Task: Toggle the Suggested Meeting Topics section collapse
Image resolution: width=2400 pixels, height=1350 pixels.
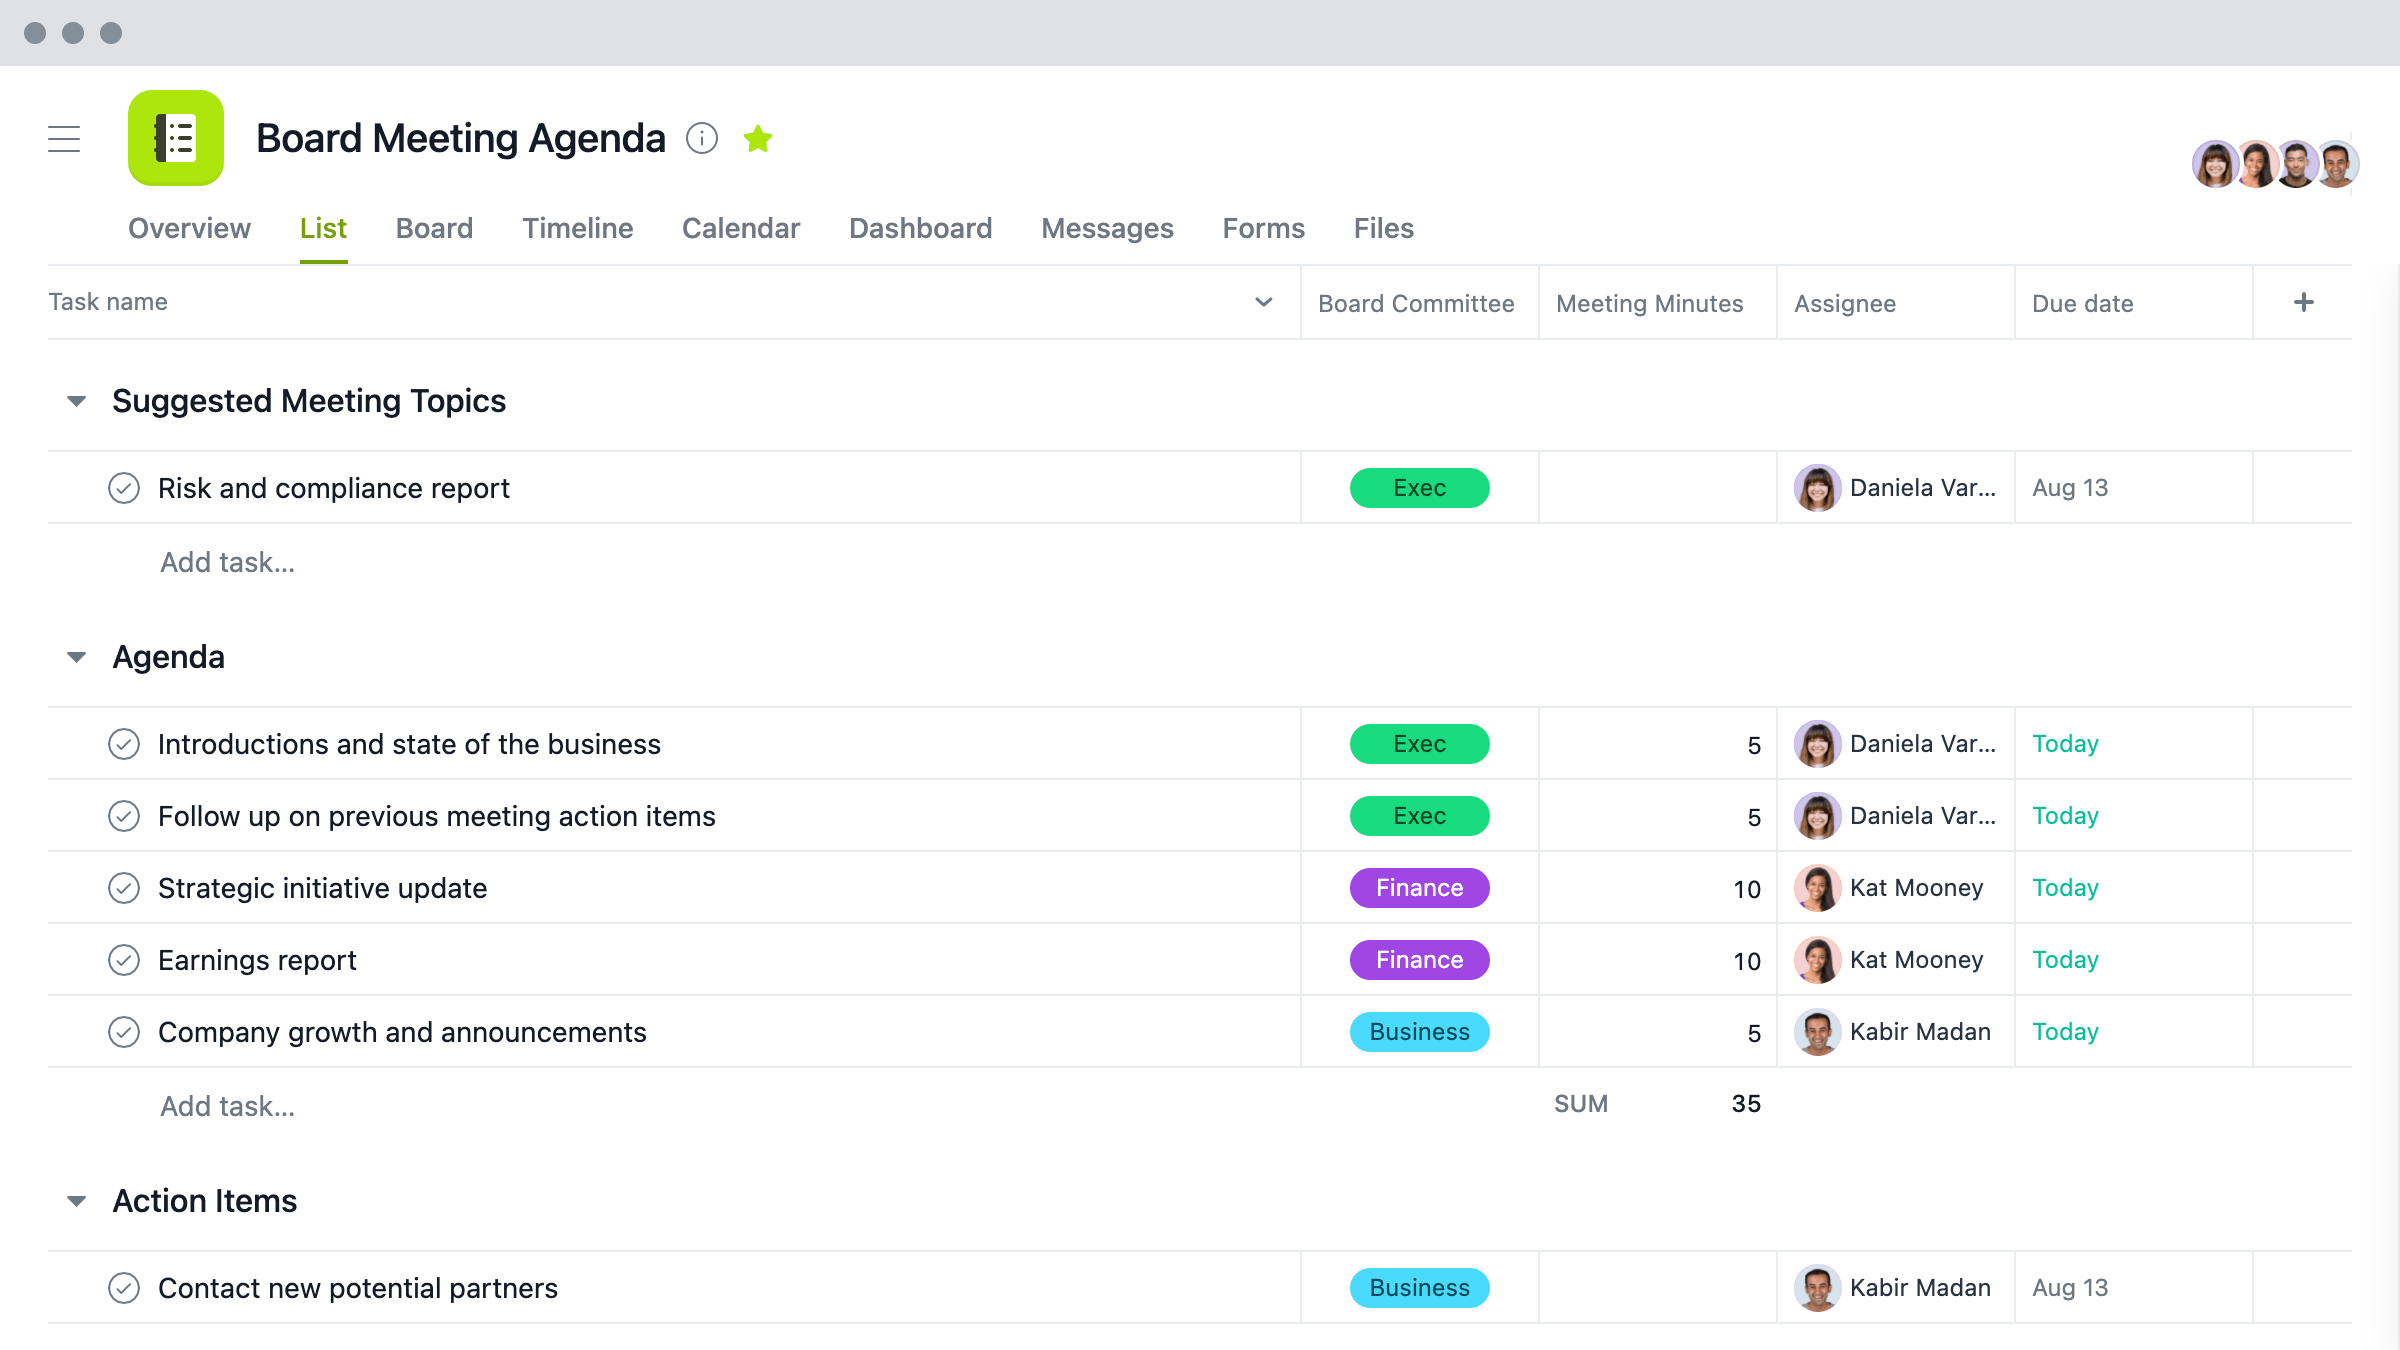Action: 76,399
